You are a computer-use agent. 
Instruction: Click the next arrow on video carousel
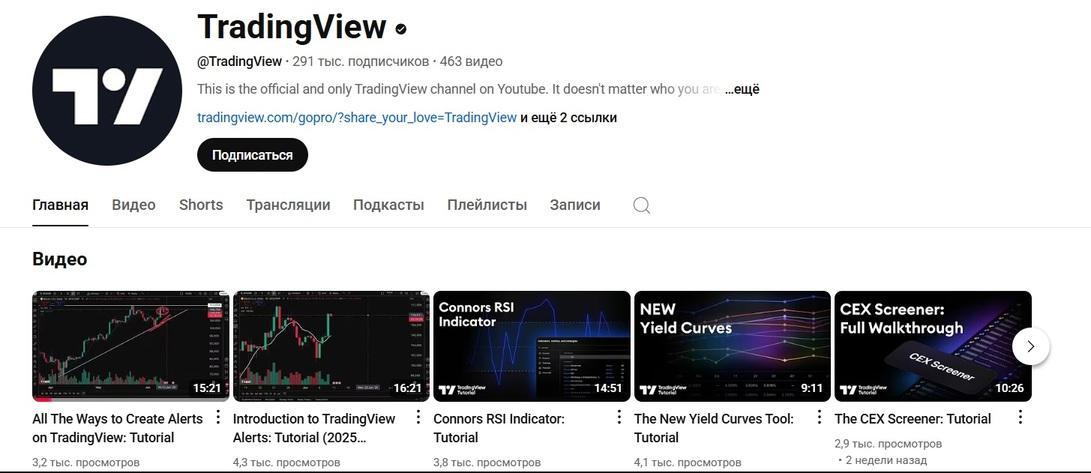coord(1030,346)
